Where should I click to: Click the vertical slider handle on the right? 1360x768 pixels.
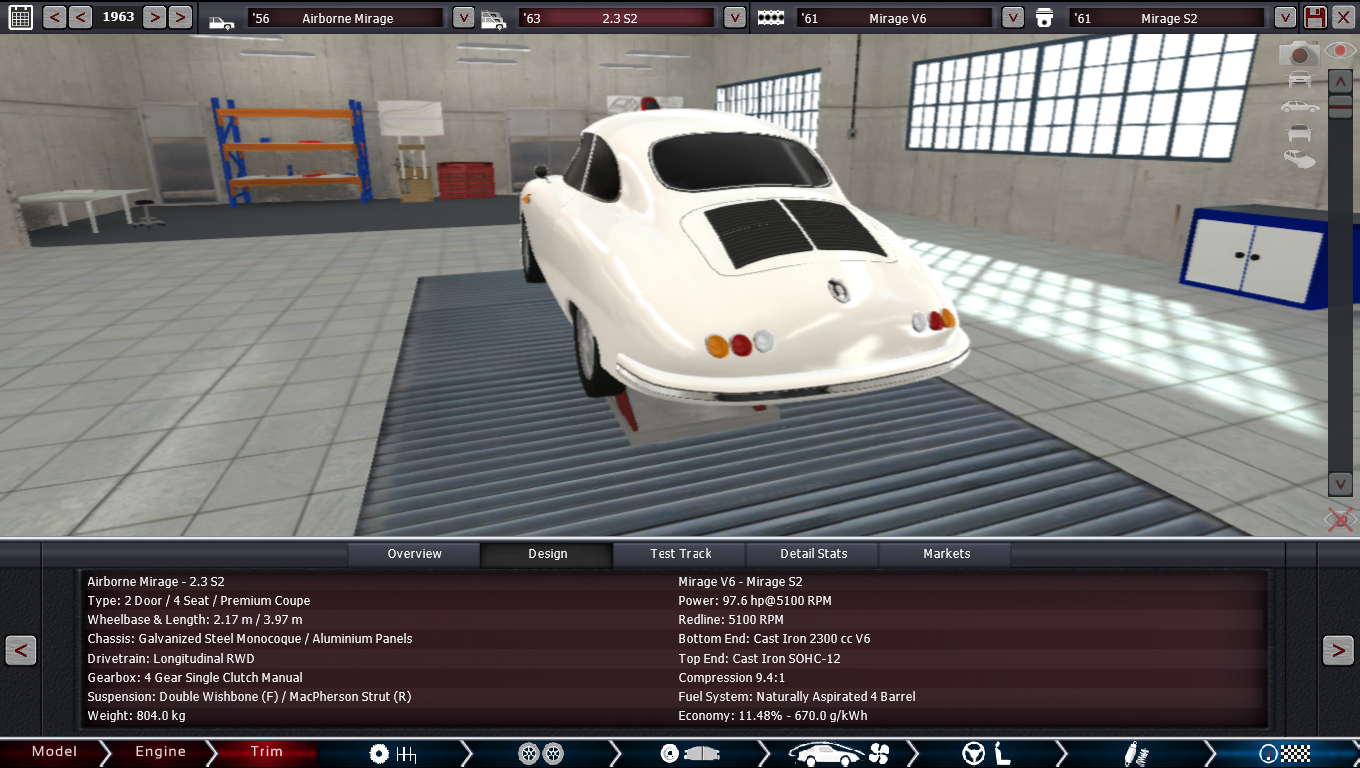pos(1340,106)
